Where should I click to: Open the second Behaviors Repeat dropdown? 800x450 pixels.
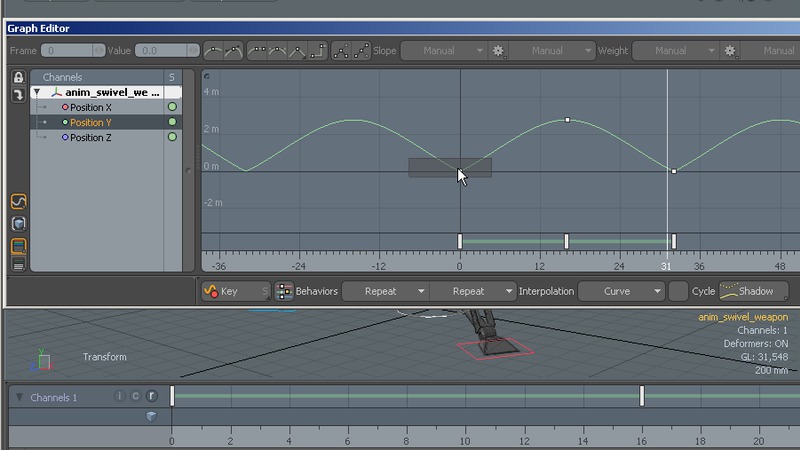473,291
